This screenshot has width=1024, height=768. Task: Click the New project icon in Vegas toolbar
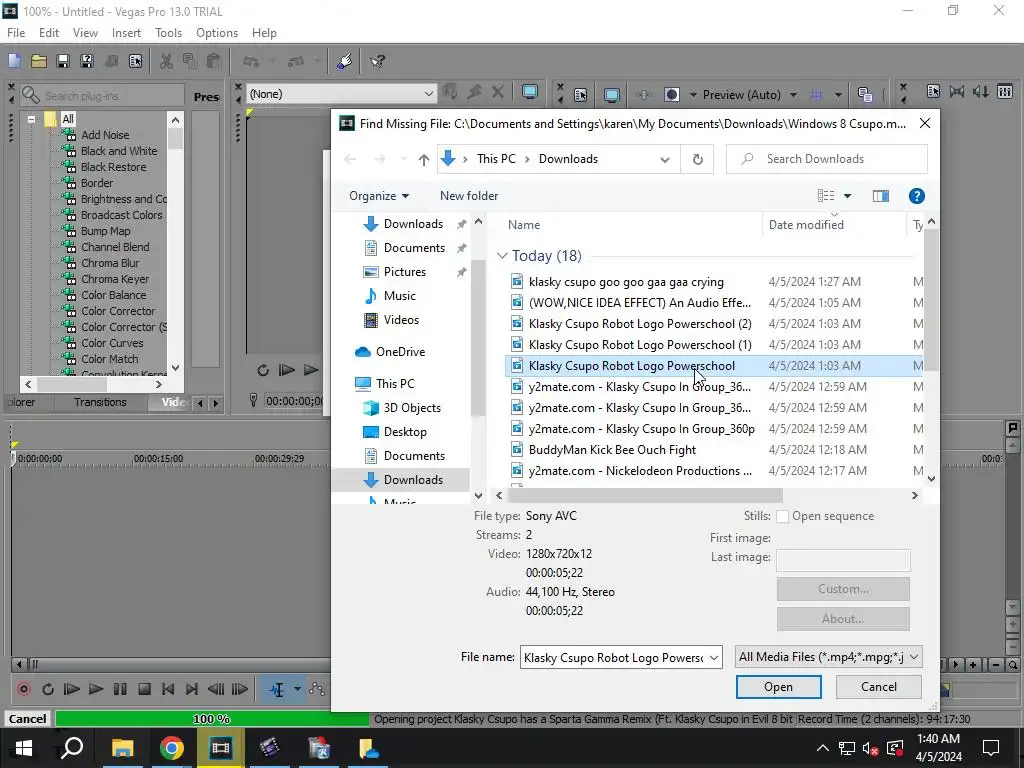(x=14, y=61)
